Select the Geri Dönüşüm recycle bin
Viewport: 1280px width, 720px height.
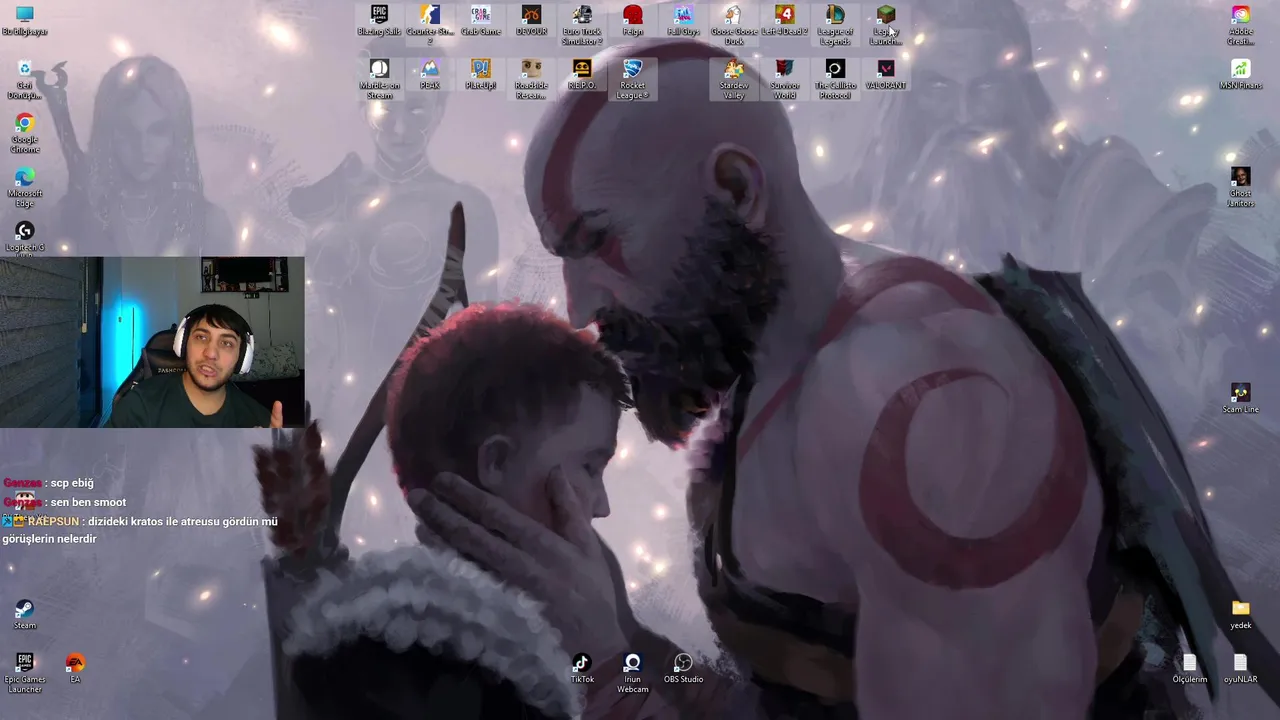(24, 79)
